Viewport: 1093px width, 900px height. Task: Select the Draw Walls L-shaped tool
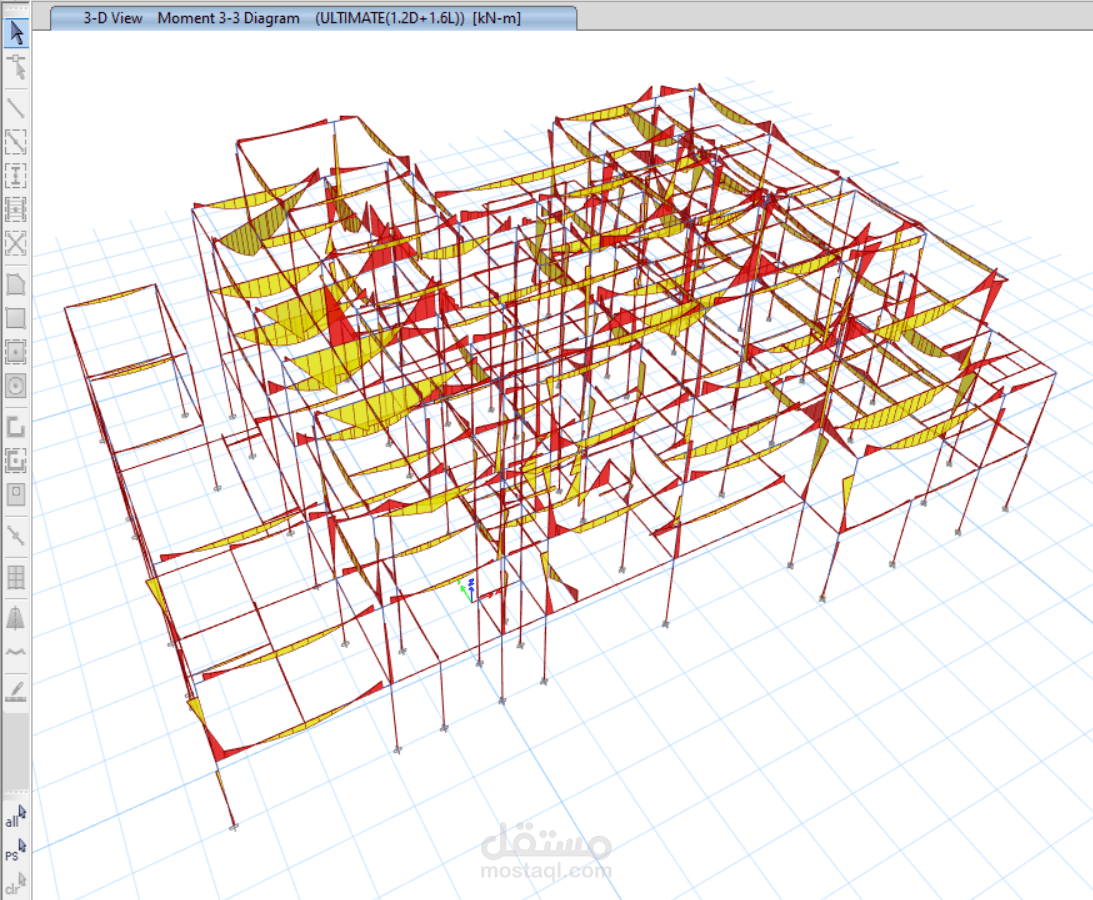coord(16,427)
